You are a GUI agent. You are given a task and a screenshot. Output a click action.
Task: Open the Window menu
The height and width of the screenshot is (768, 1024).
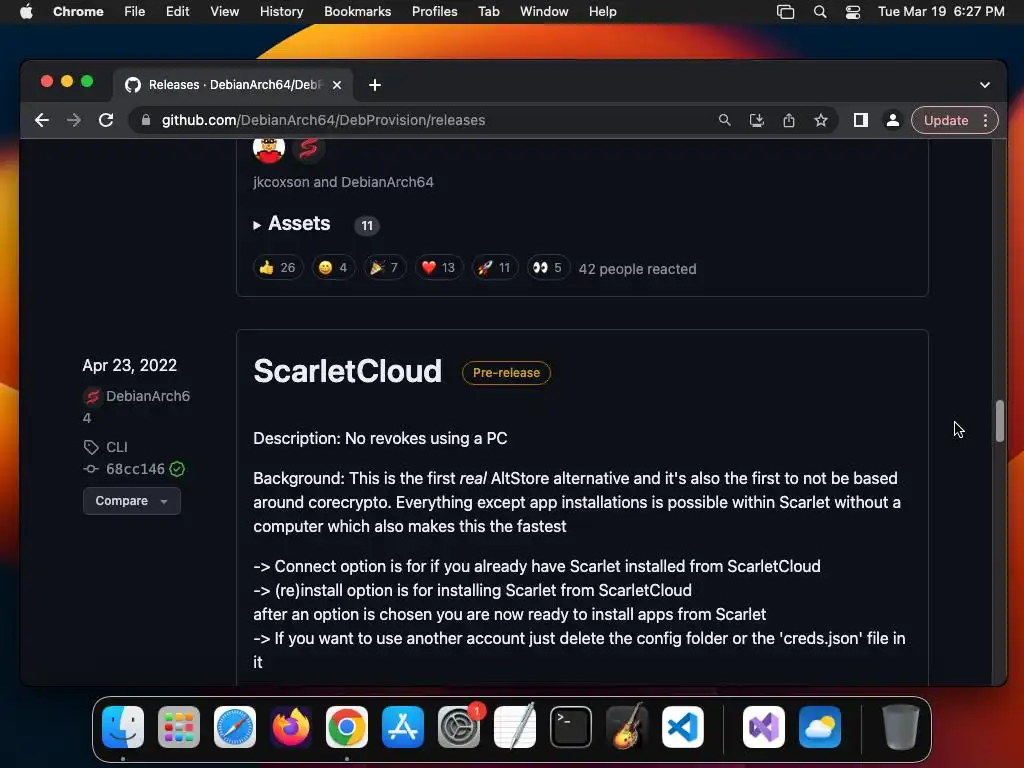[x=544, y=12]
